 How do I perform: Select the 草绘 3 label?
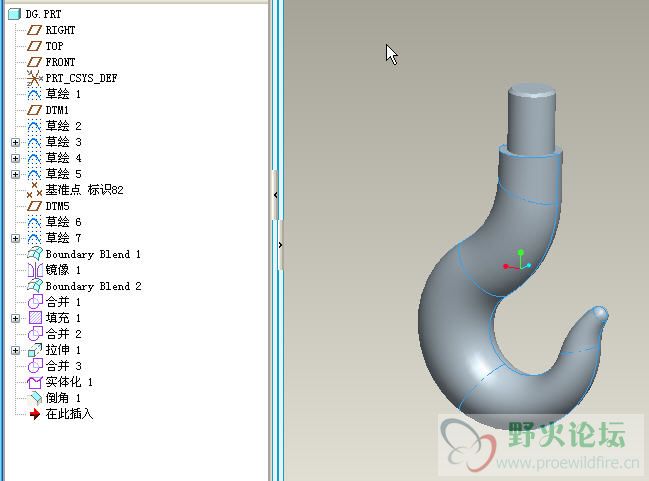pyautogui.click(x=63, y=142)
